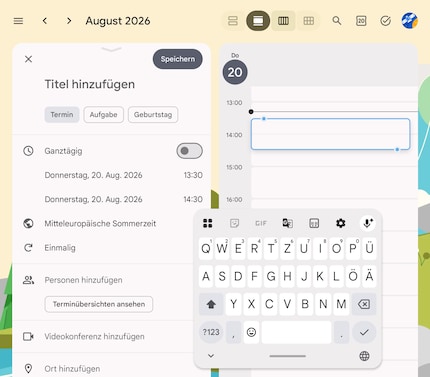Go to previous period arrow

pyautogui.click(x=45, y=21)
